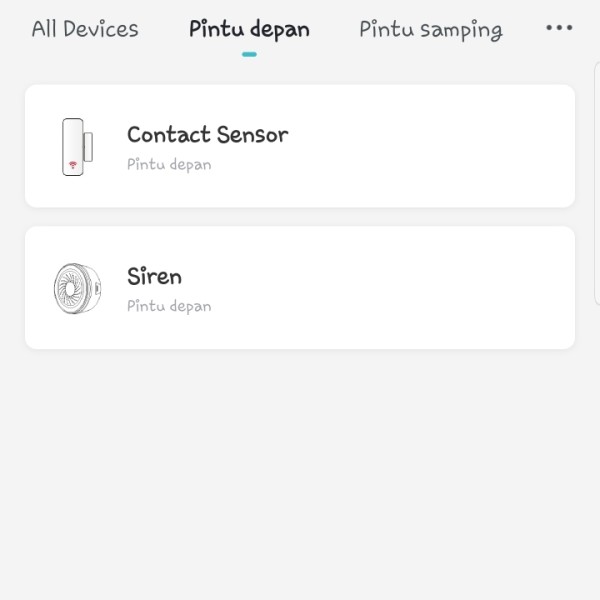The image size is (600, 600).
Task: Click the center of the siren speaker grille
Action: [70, 289]
